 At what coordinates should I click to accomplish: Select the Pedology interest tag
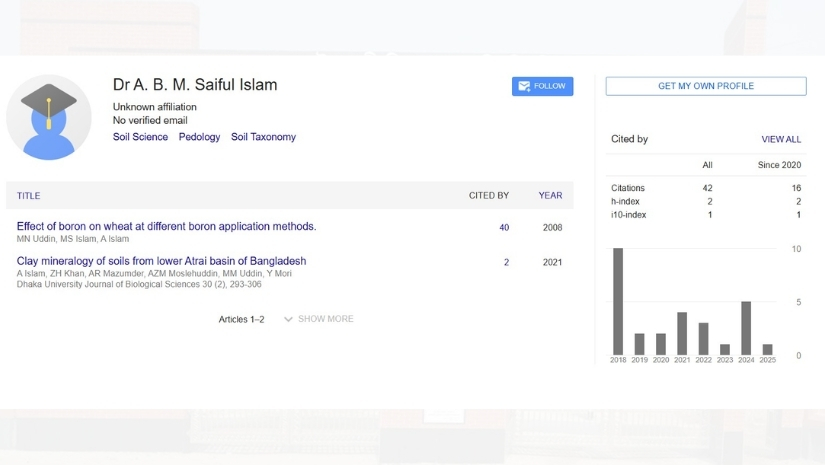pyautogui.click(x=199, y=137)
